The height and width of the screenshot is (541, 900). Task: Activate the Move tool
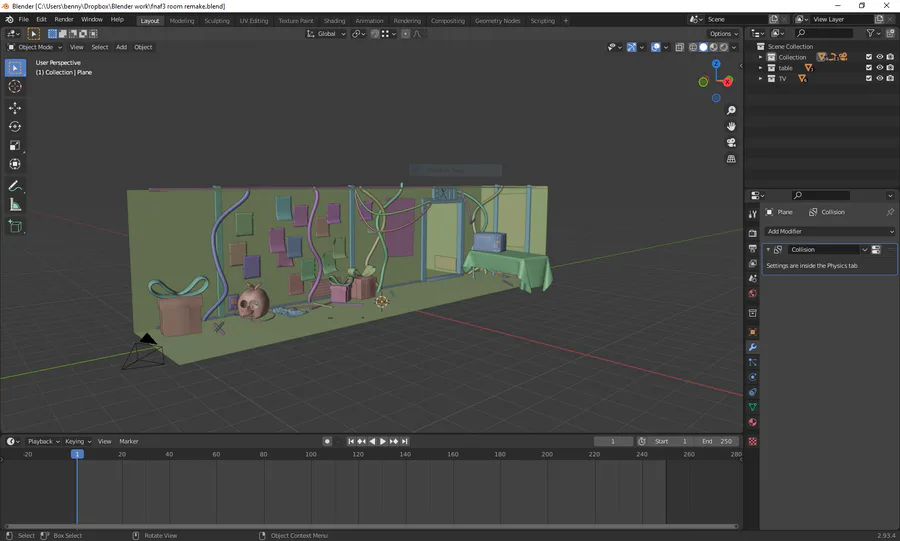[x=15, y=108]
